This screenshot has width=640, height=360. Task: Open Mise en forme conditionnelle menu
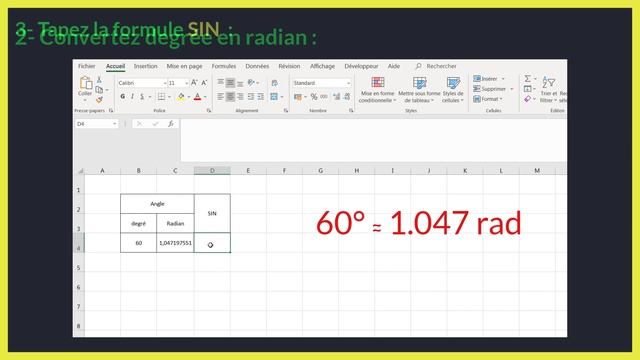pos(378,90)
